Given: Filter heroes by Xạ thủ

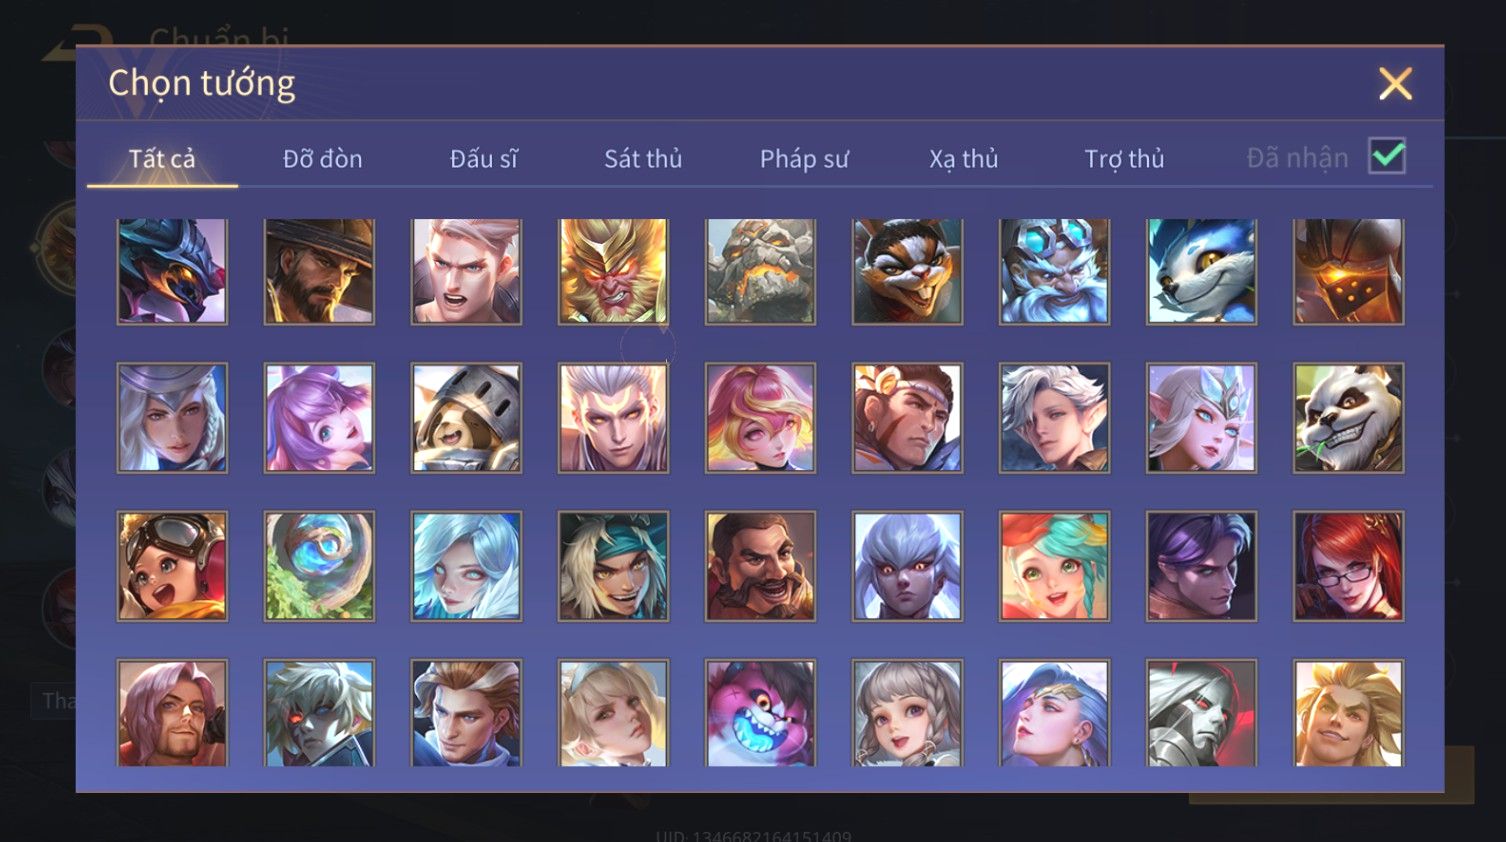Looking at the screenshot, I should pos(964,158).
